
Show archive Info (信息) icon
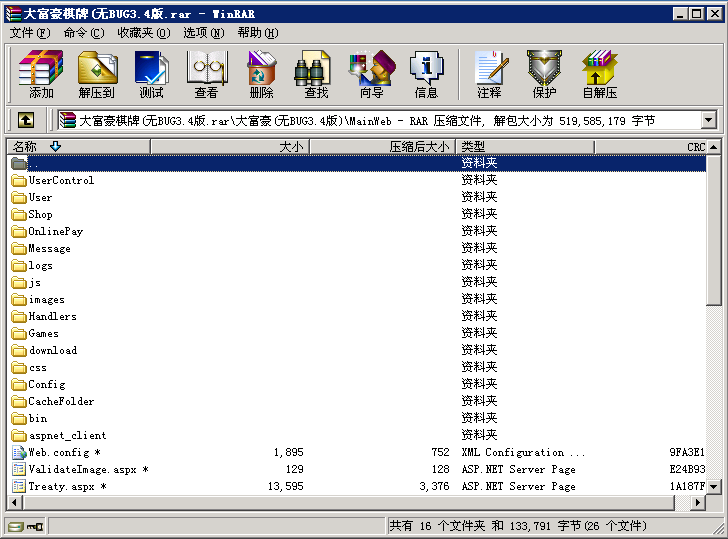(426, 74)
